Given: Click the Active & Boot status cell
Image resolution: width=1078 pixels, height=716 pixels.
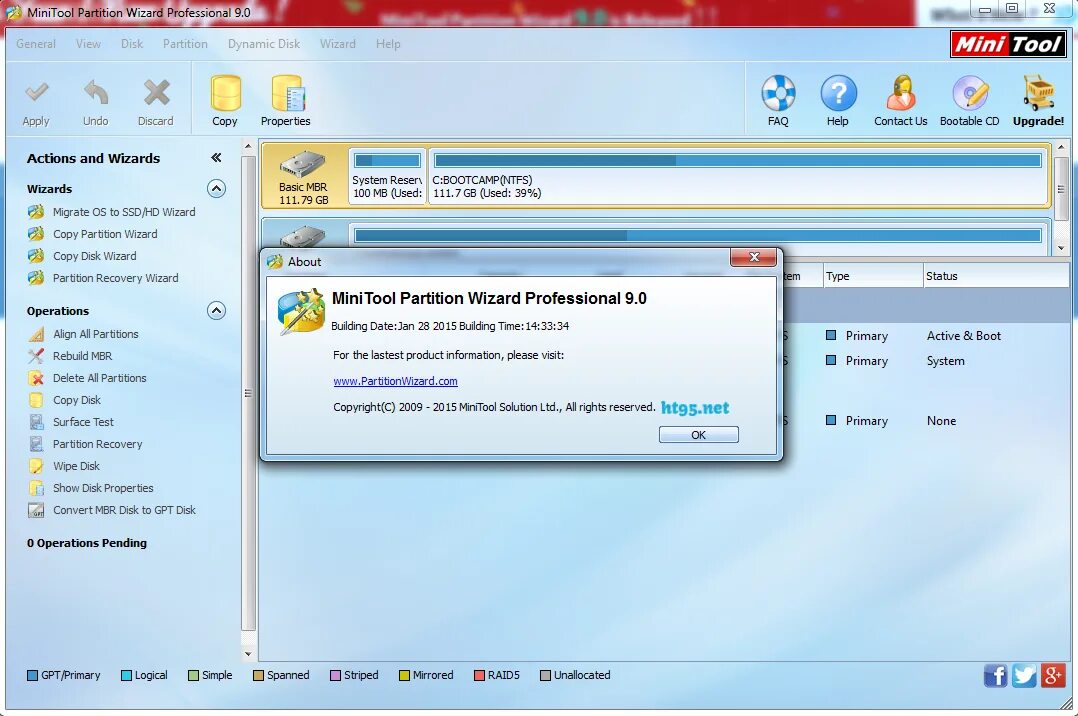Looking at the screenshot, I should (x=964, y=336).
